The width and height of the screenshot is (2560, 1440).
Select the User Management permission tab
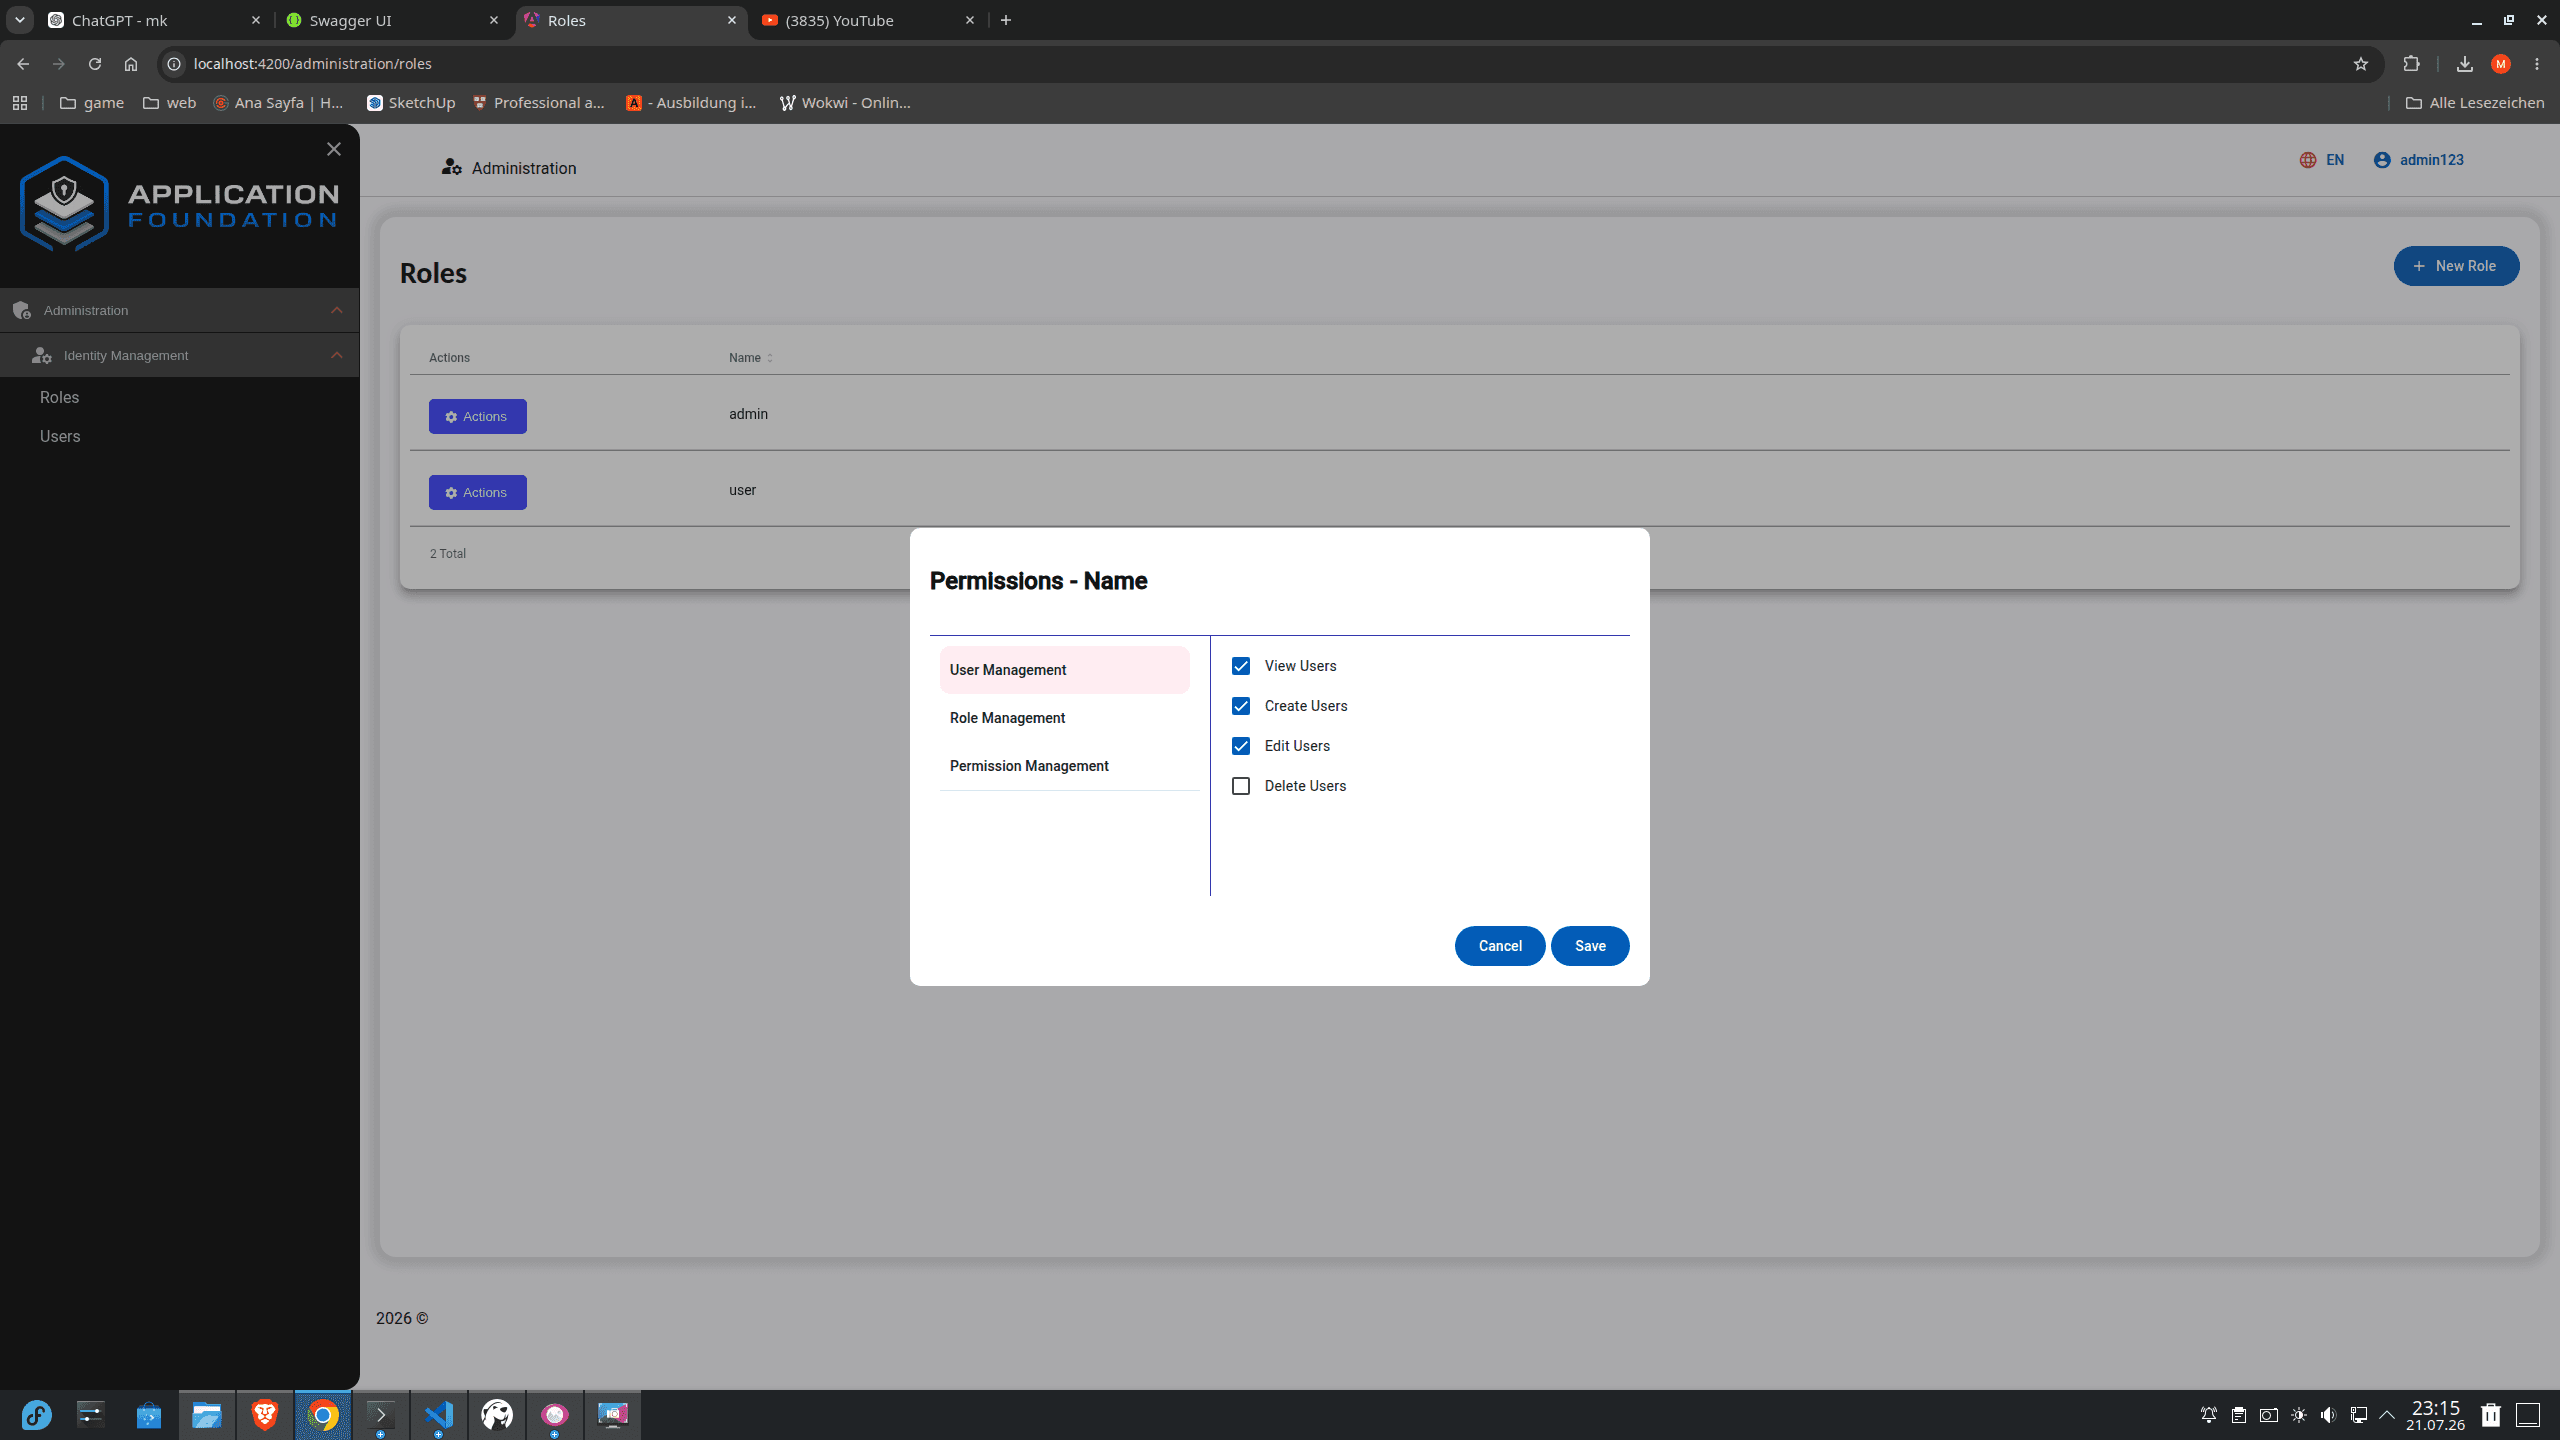pyautogui.click(x=1064, y=670)
